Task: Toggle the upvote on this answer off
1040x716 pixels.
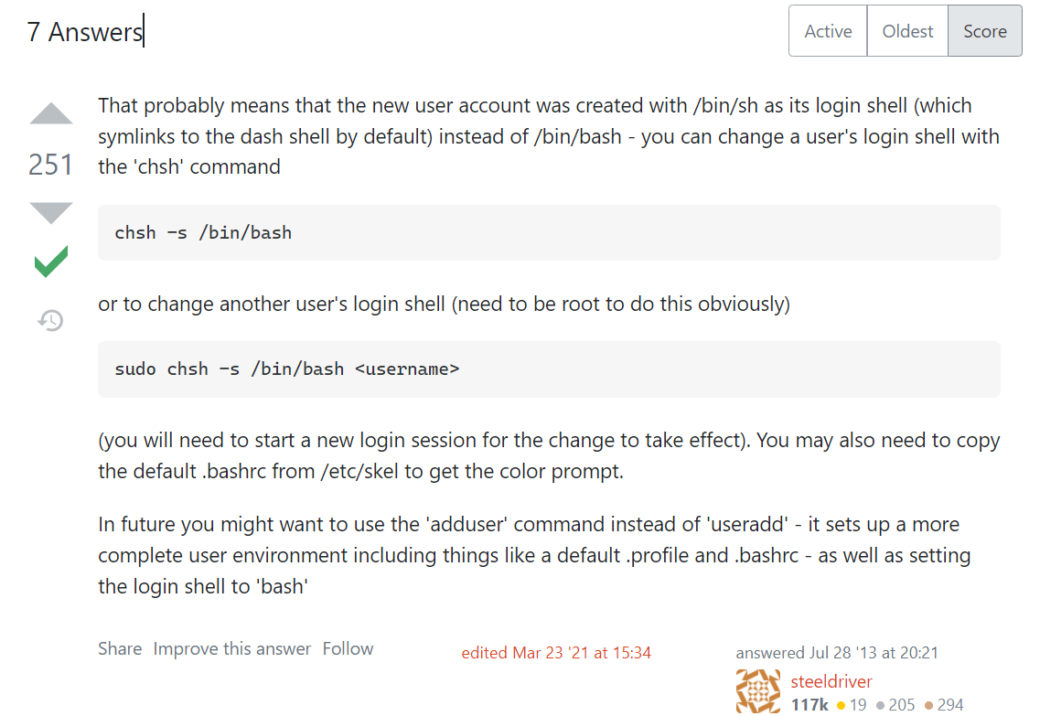Action: click(x=50, y=113)
